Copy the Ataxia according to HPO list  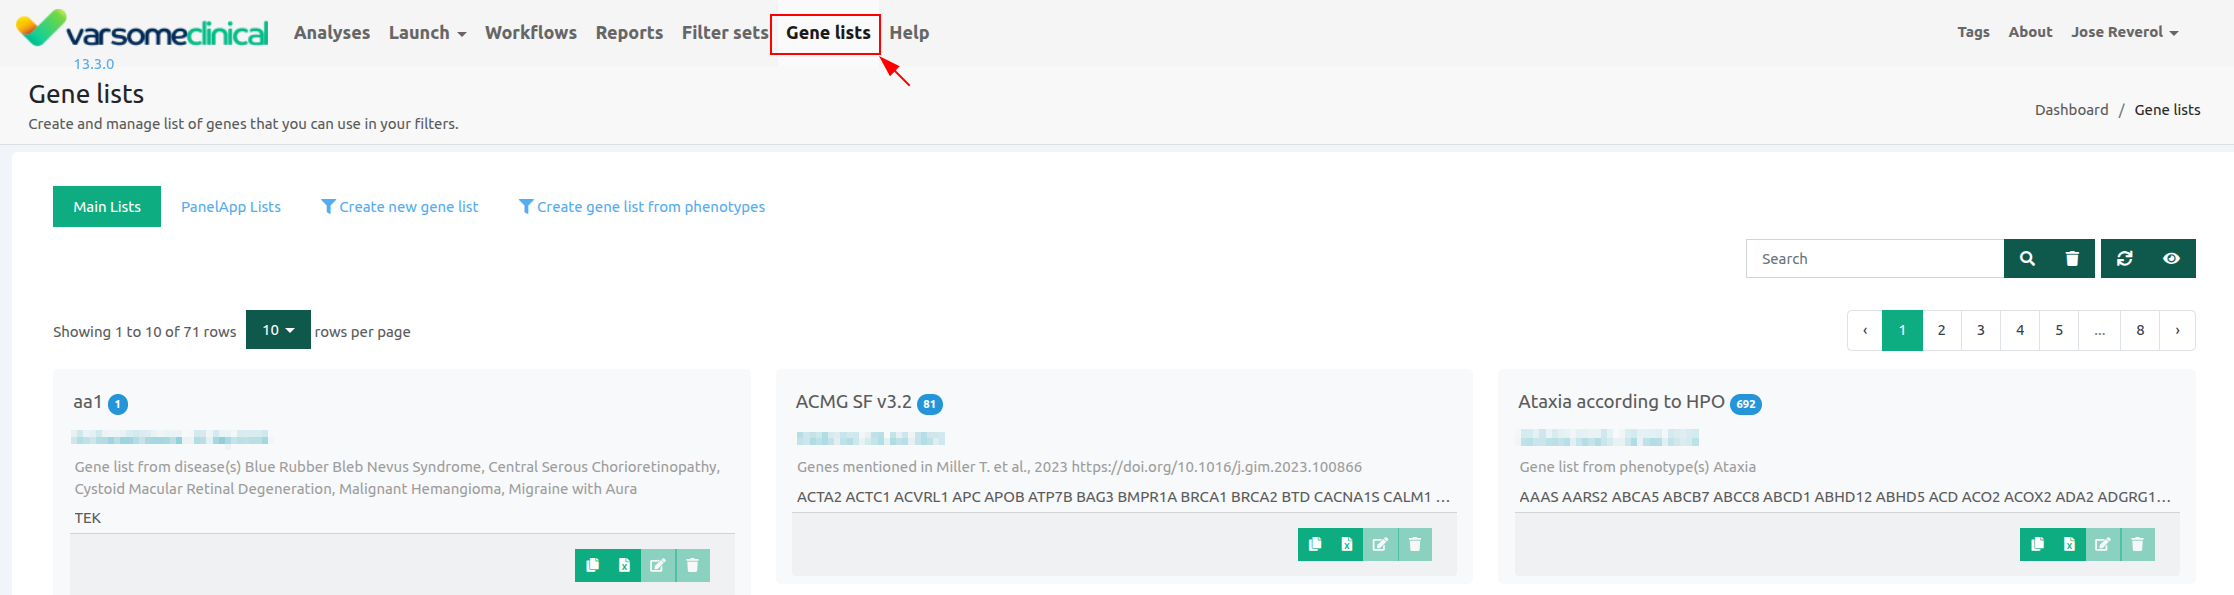2037,544
